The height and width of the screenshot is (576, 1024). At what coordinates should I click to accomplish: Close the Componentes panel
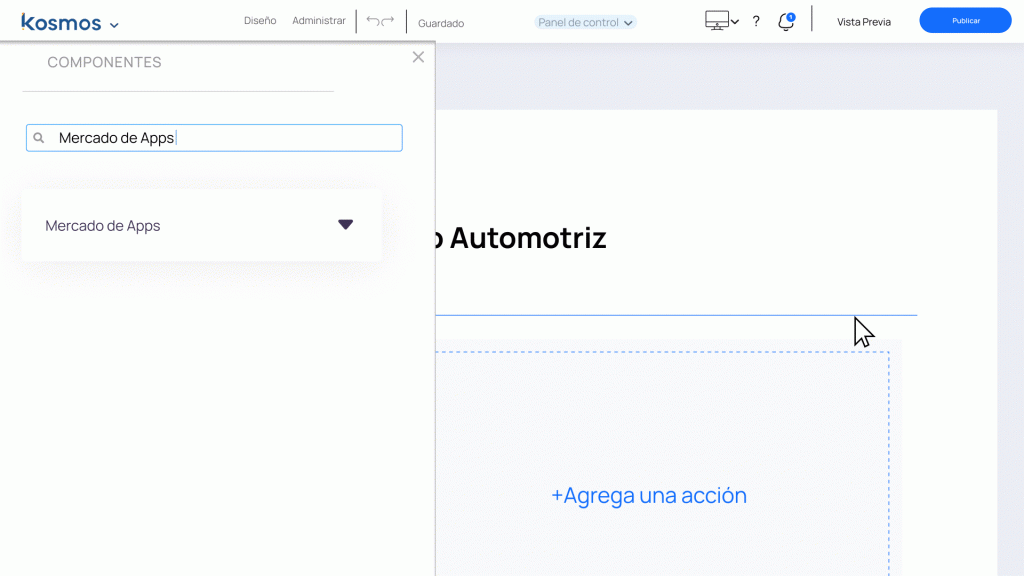click(x=419, y=57)
